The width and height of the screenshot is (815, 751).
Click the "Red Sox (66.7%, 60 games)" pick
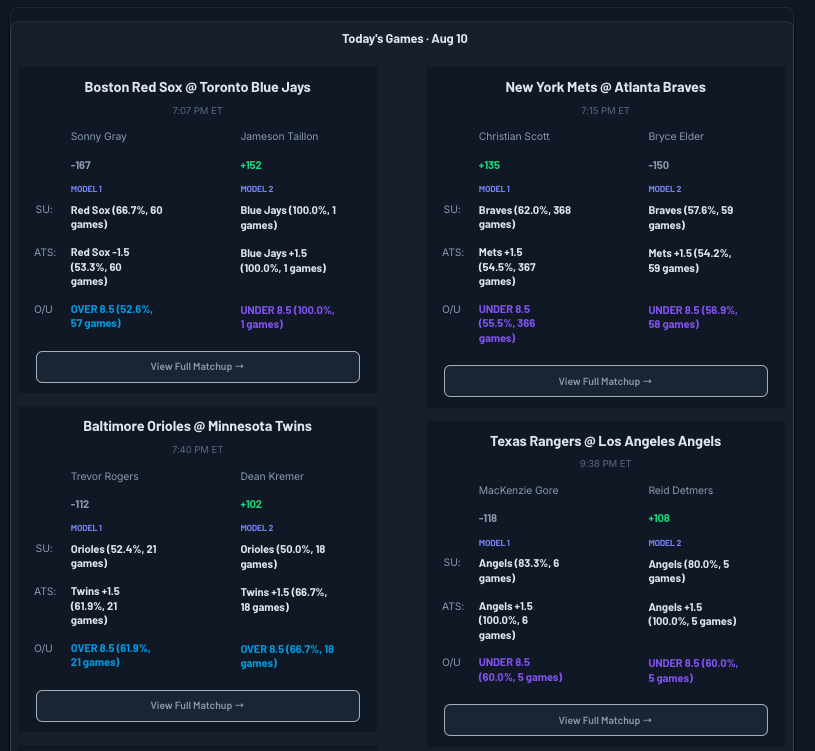[116, 217]
